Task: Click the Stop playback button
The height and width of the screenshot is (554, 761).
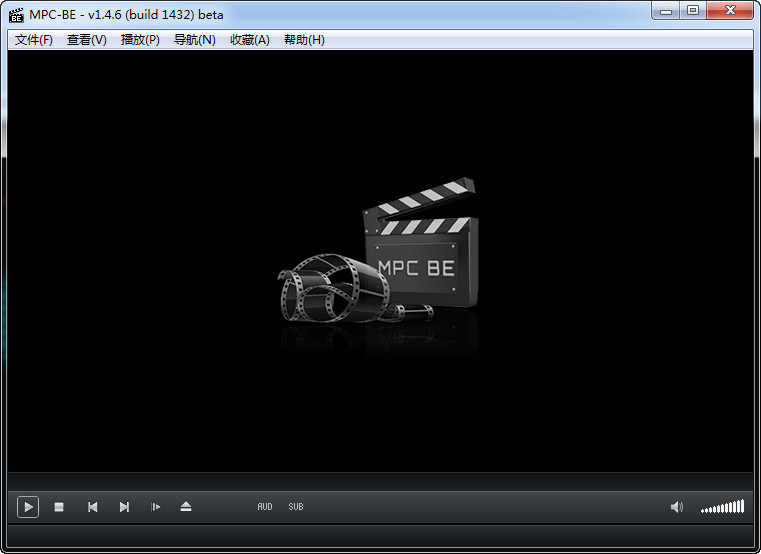Action: 59,507
